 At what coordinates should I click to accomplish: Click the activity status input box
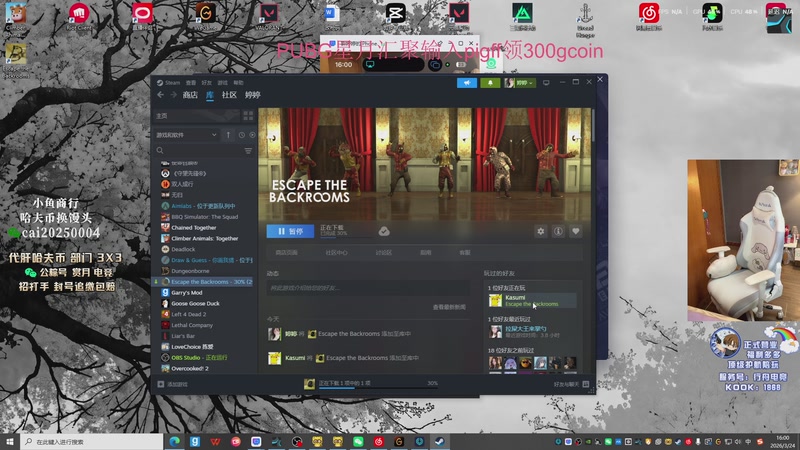(368, 288)
